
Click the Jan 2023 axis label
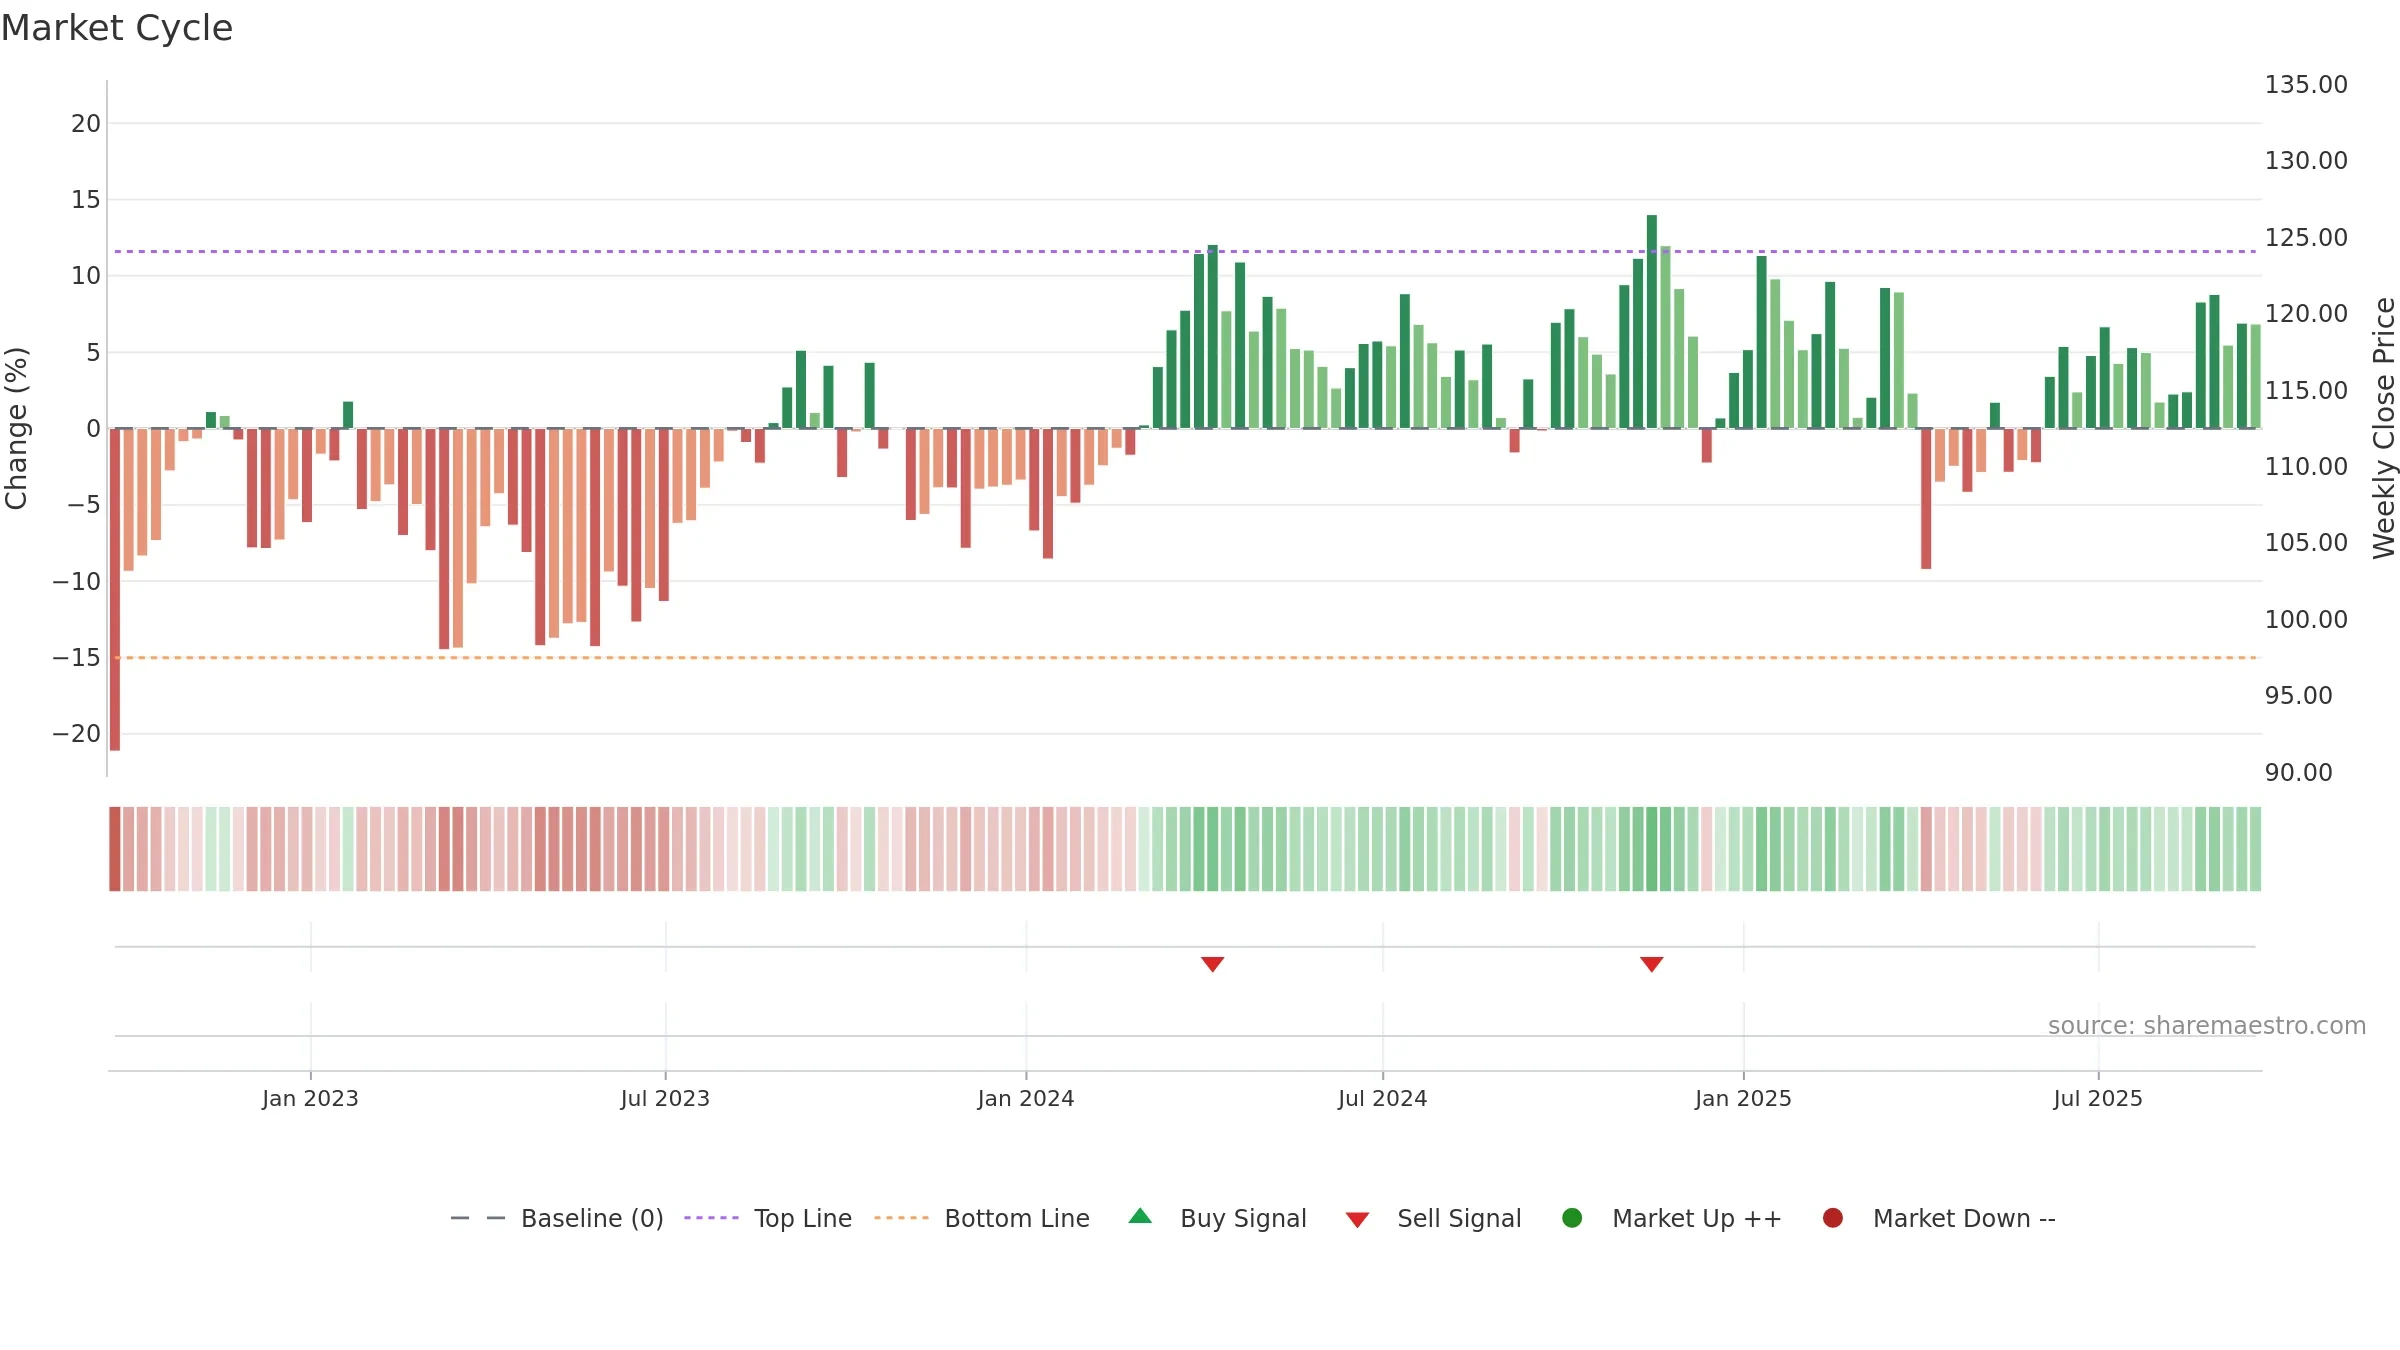[x=310, y=1098]
